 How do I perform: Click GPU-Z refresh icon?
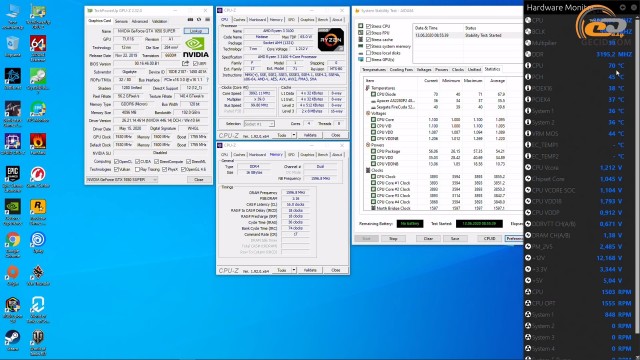coord(199,20)
